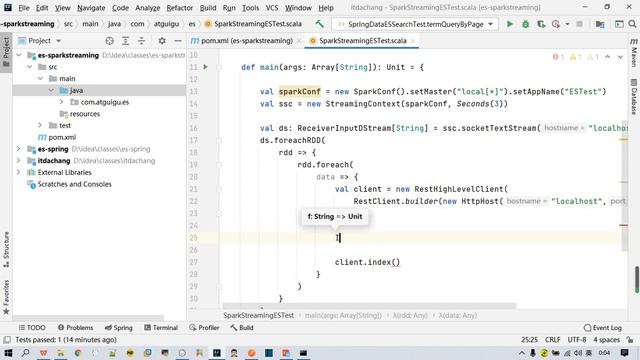Open the TODO tool window

click(32, 328)
